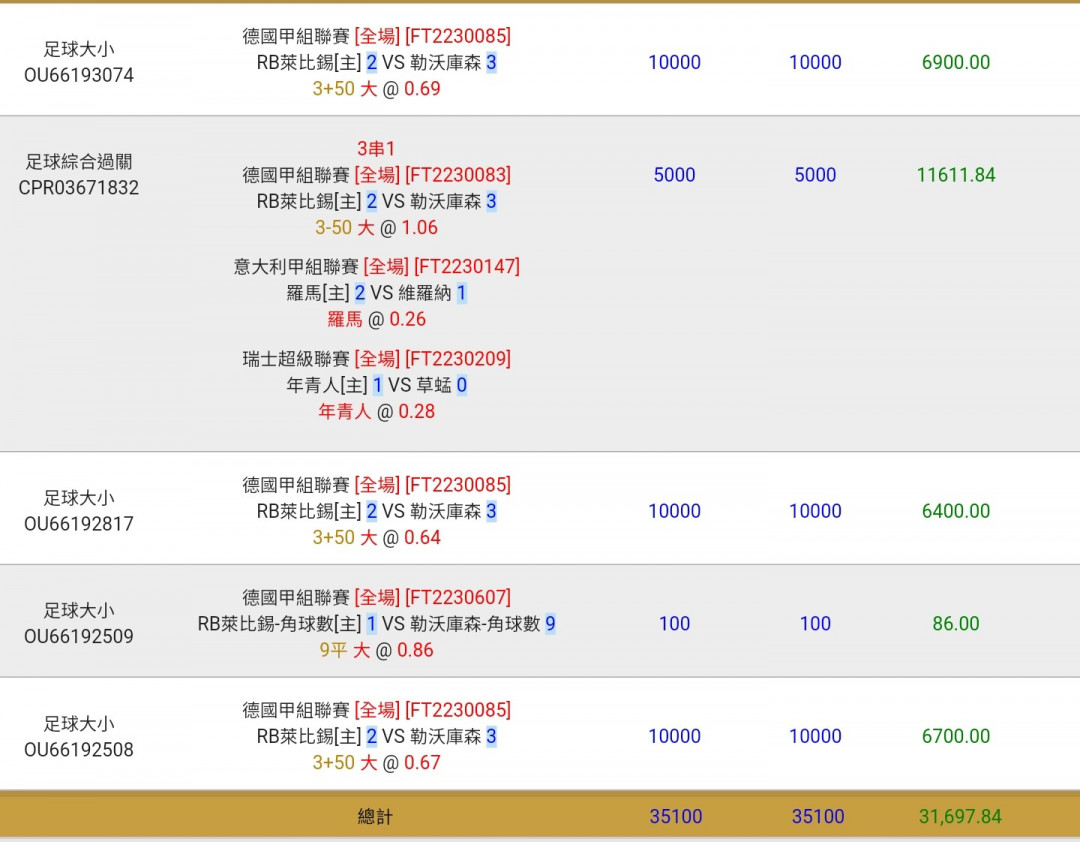
Task: Click the 6400.00 result amount
Action: pos(955,511)
